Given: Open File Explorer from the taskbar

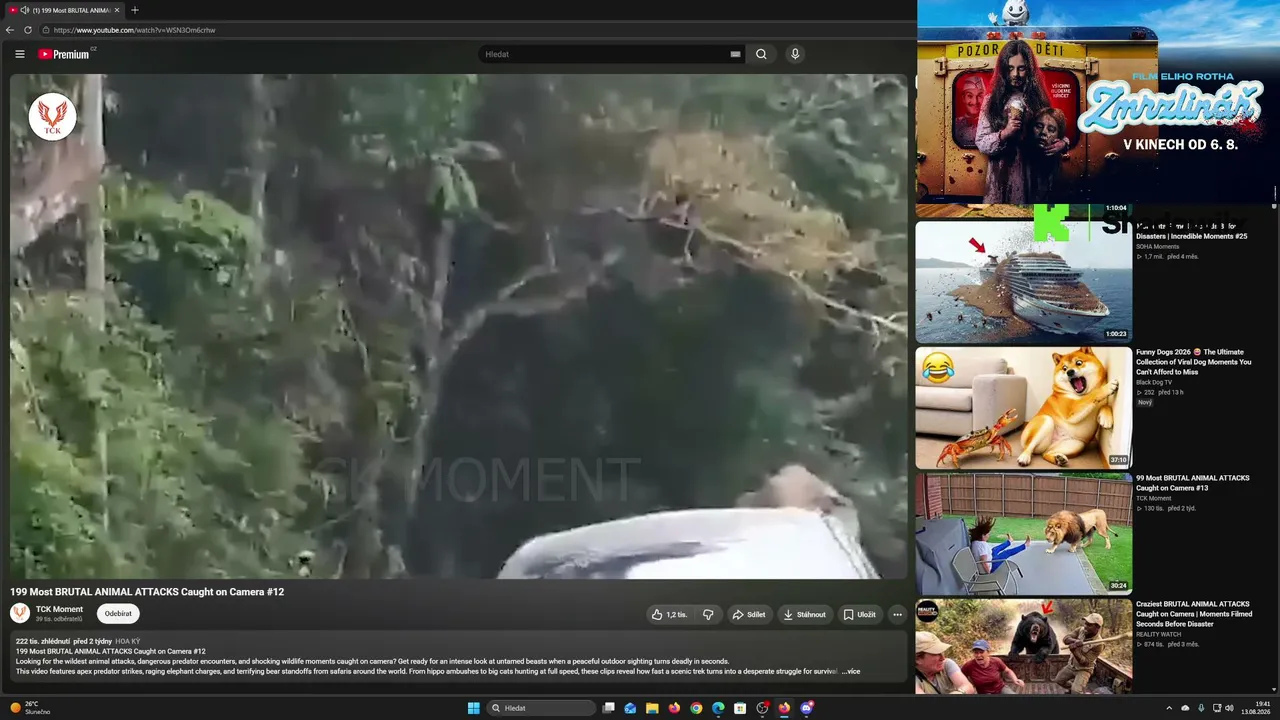Looking at the screenshot, I should (652, 708).
